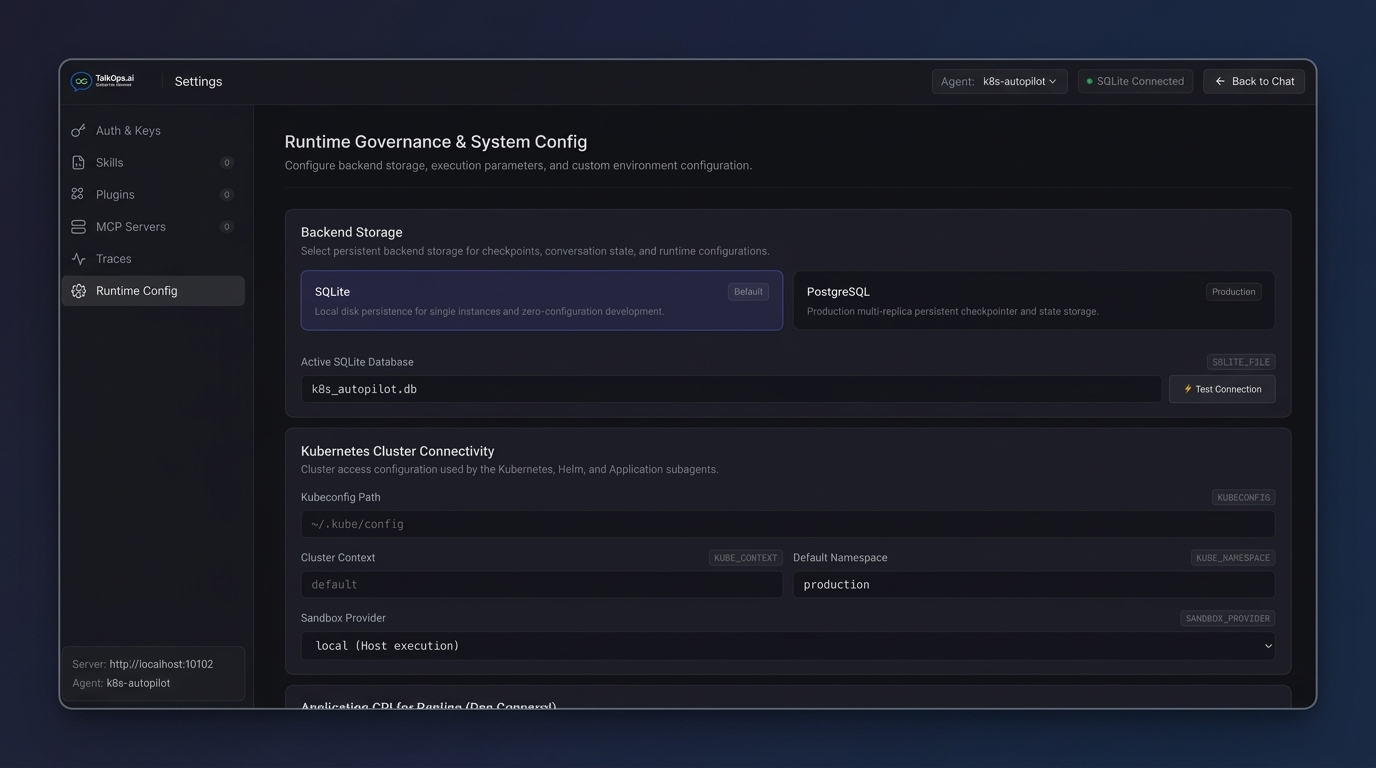This screenshot has width=1376, height=768.
Task: Click the Default badge on SQLite card
Action: (x=748, y=292)
